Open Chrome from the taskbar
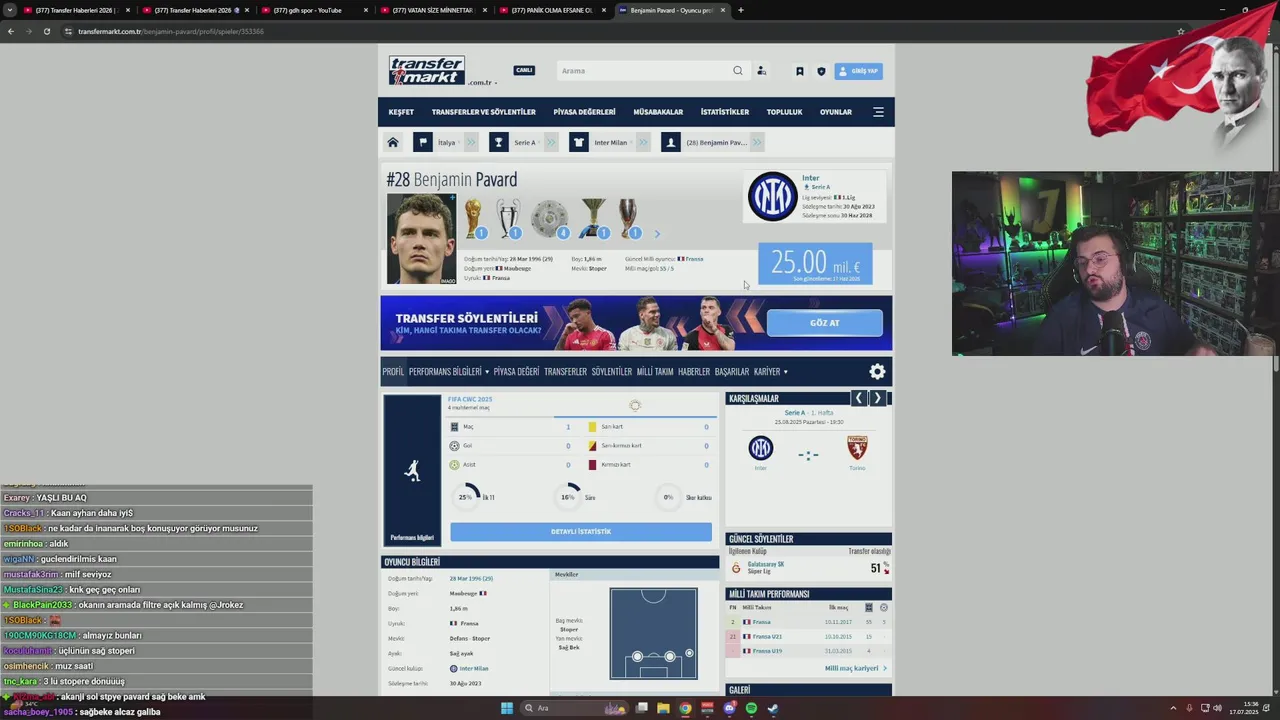The width and height of the screenshot is (1280, 720). 685,708
